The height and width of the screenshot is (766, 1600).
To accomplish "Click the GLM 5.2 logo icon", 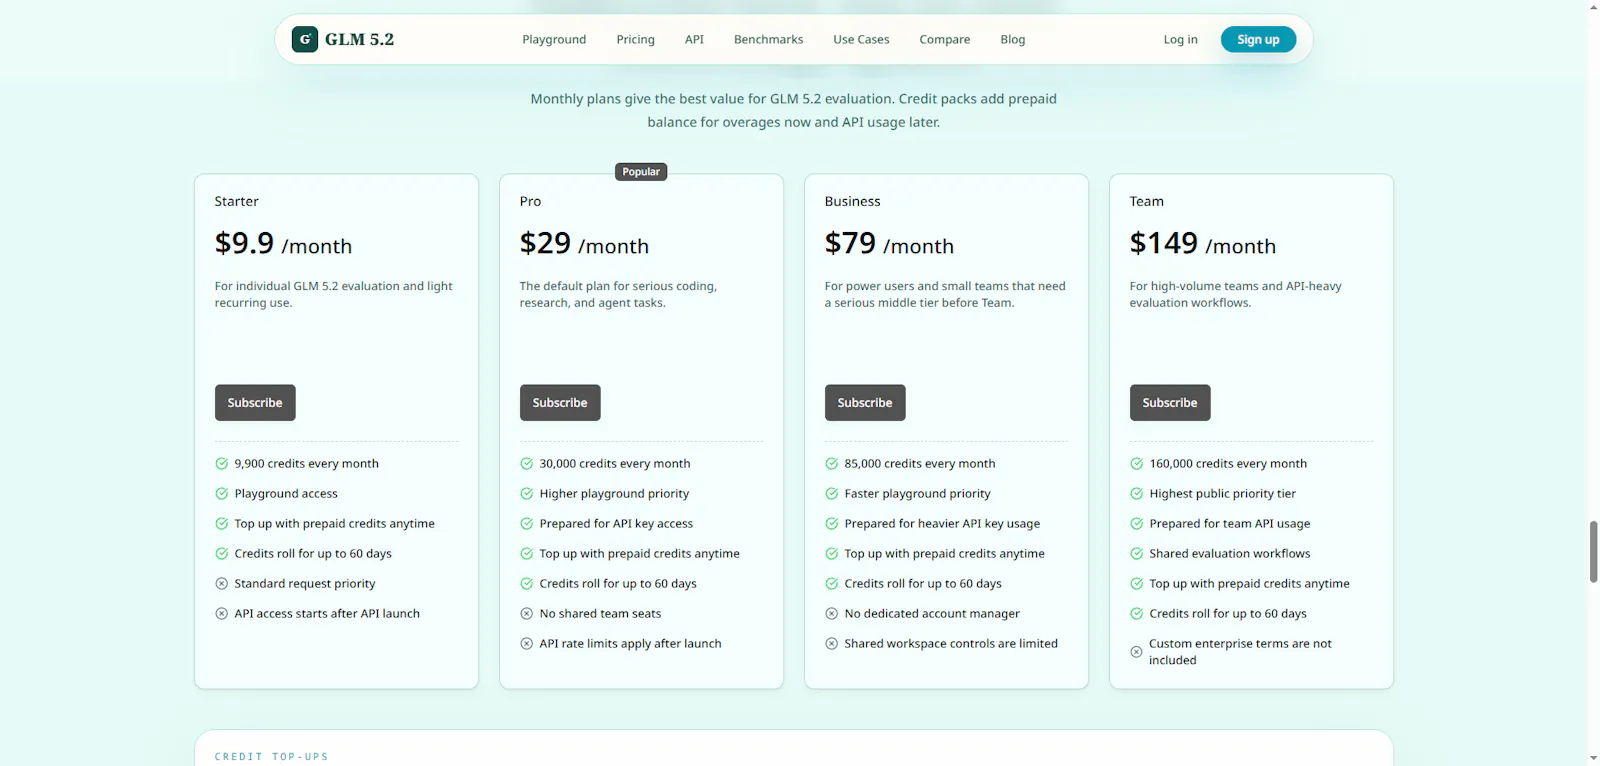I will click(x=305, y=39).
